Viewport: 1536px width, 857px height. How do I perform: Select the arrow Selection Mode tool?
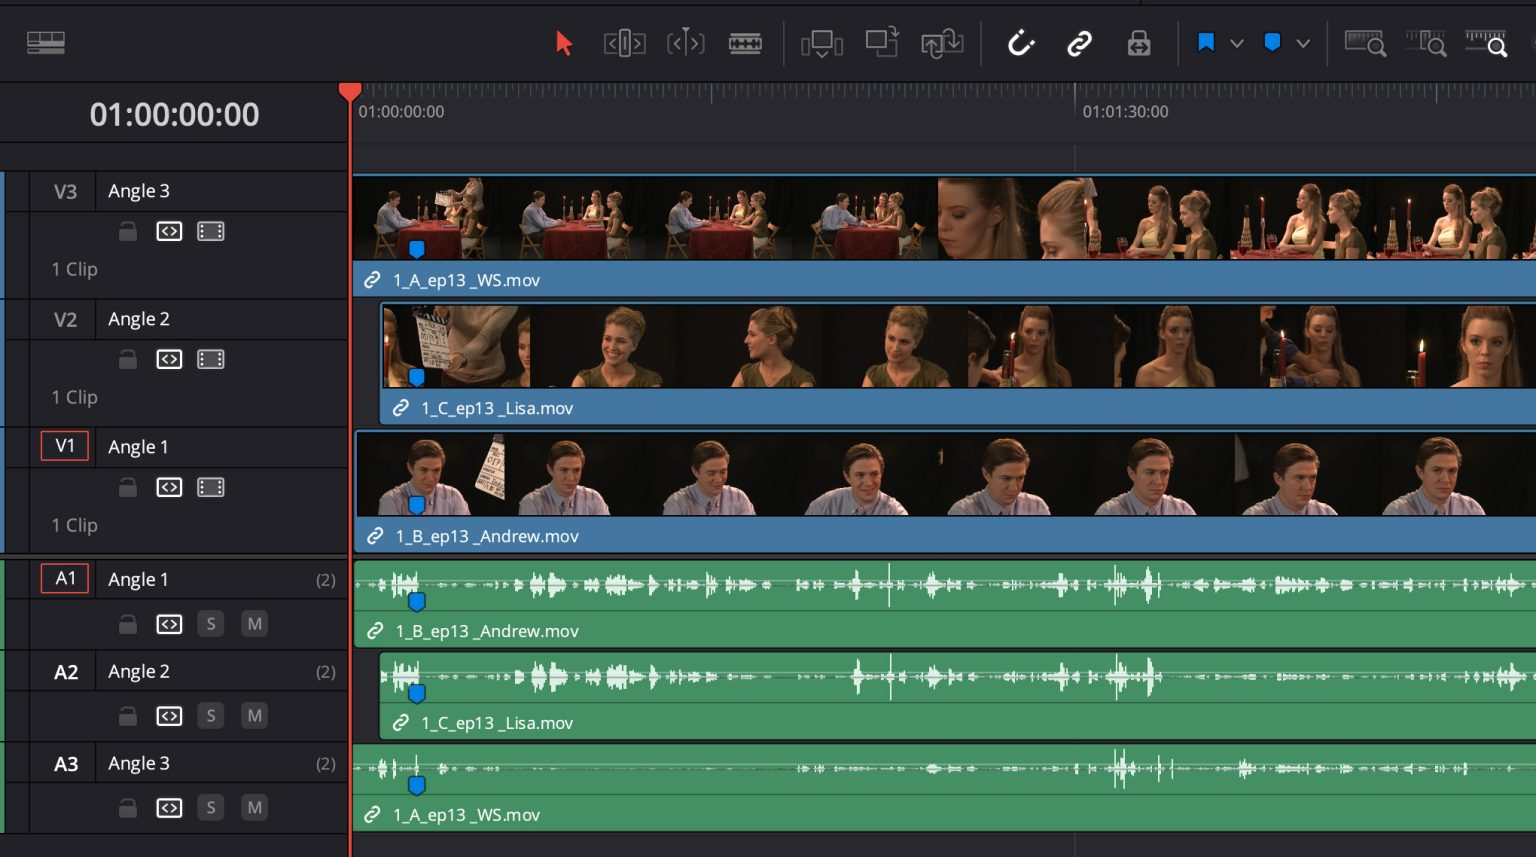(564, 43)
